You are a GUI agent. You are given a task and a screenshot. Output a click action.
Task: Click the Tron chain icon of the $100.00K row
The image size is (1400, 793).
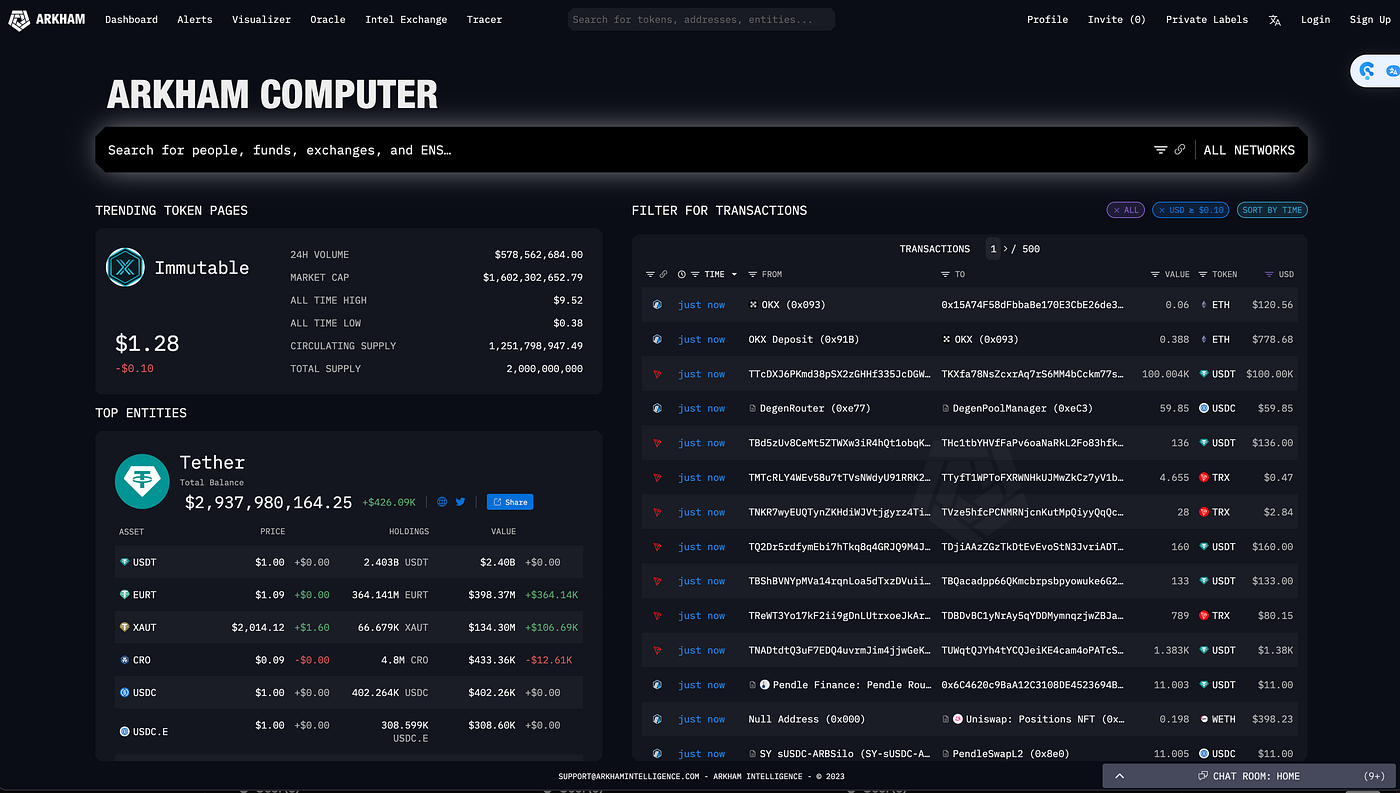pos(657,374)
